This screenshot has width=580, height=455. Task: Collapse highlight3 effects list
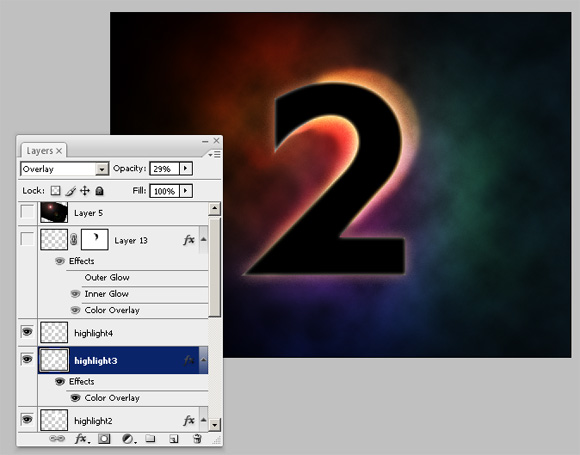coord(203,360)
